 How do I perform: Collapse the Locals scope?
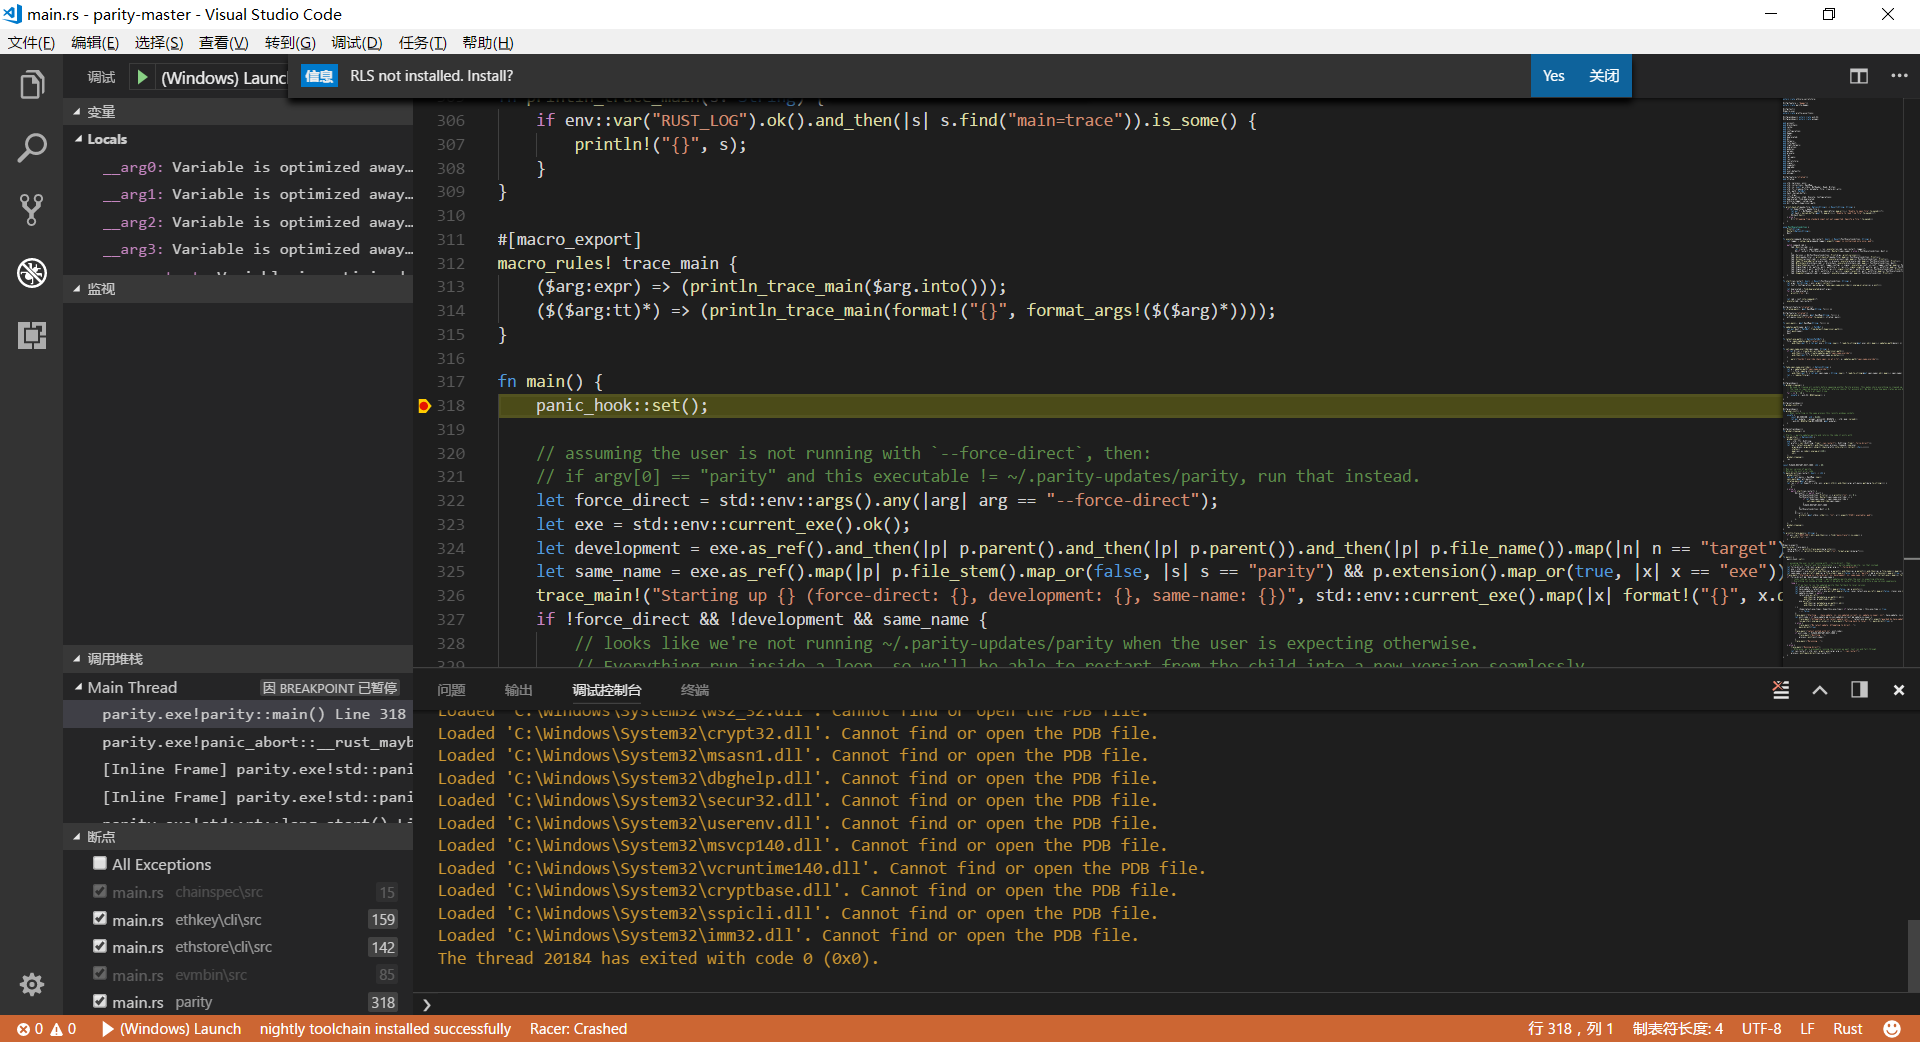point(78,139)
